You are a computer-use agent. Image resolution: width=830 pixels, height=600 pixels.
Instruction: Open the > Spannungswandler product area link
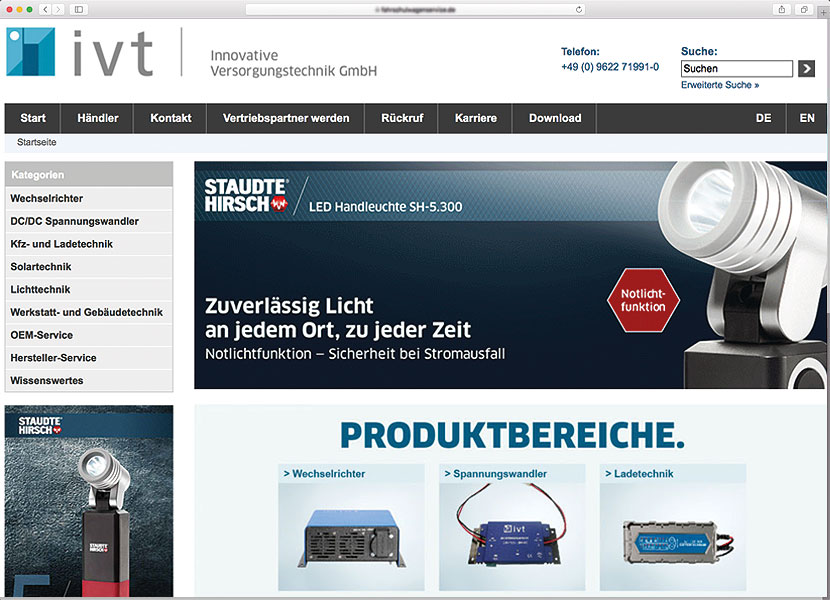pos(495,473)
